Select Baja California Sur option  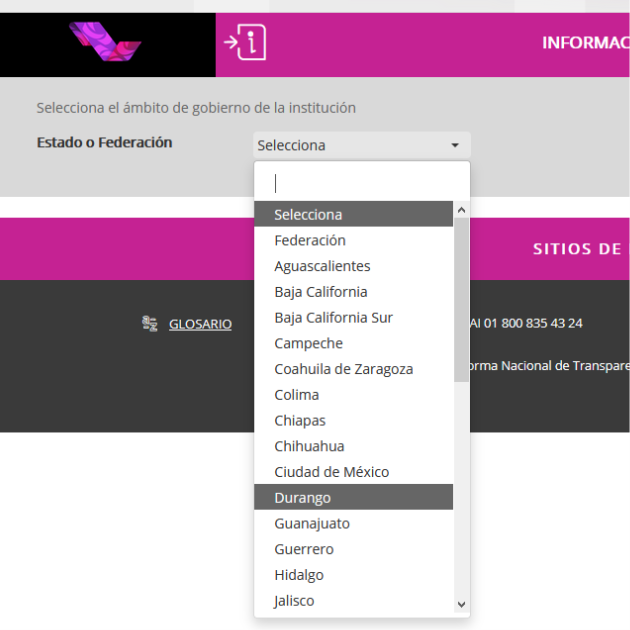point(333,318)
